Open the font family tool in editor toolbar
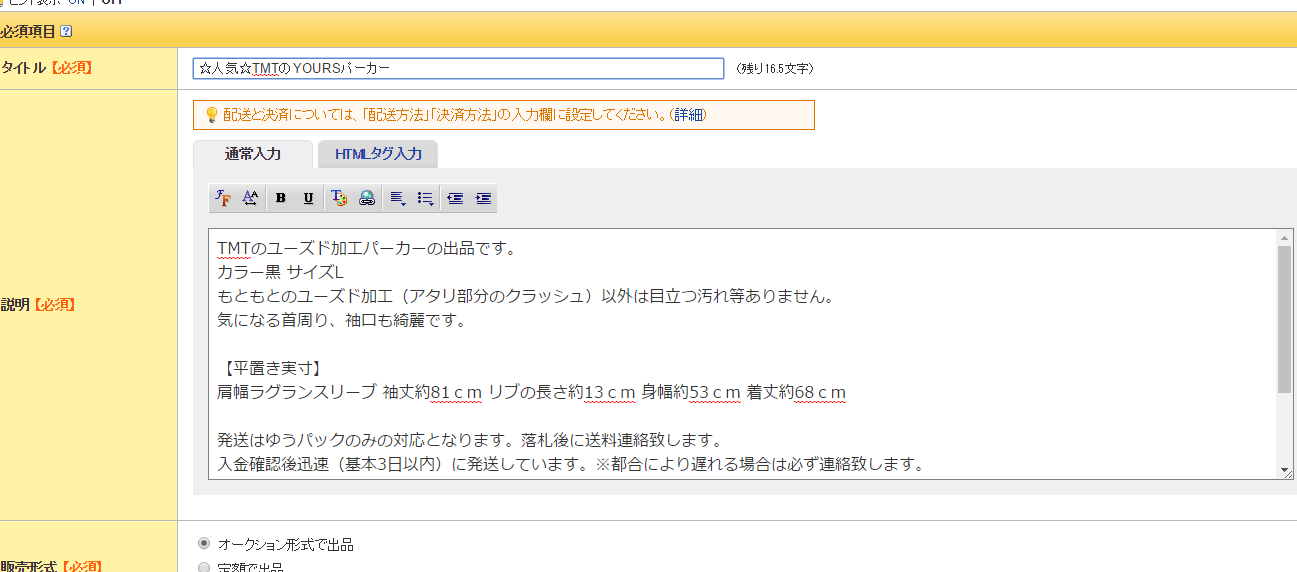The width and height of the screenshot is (1297, 572). click(x=223, y=198)
